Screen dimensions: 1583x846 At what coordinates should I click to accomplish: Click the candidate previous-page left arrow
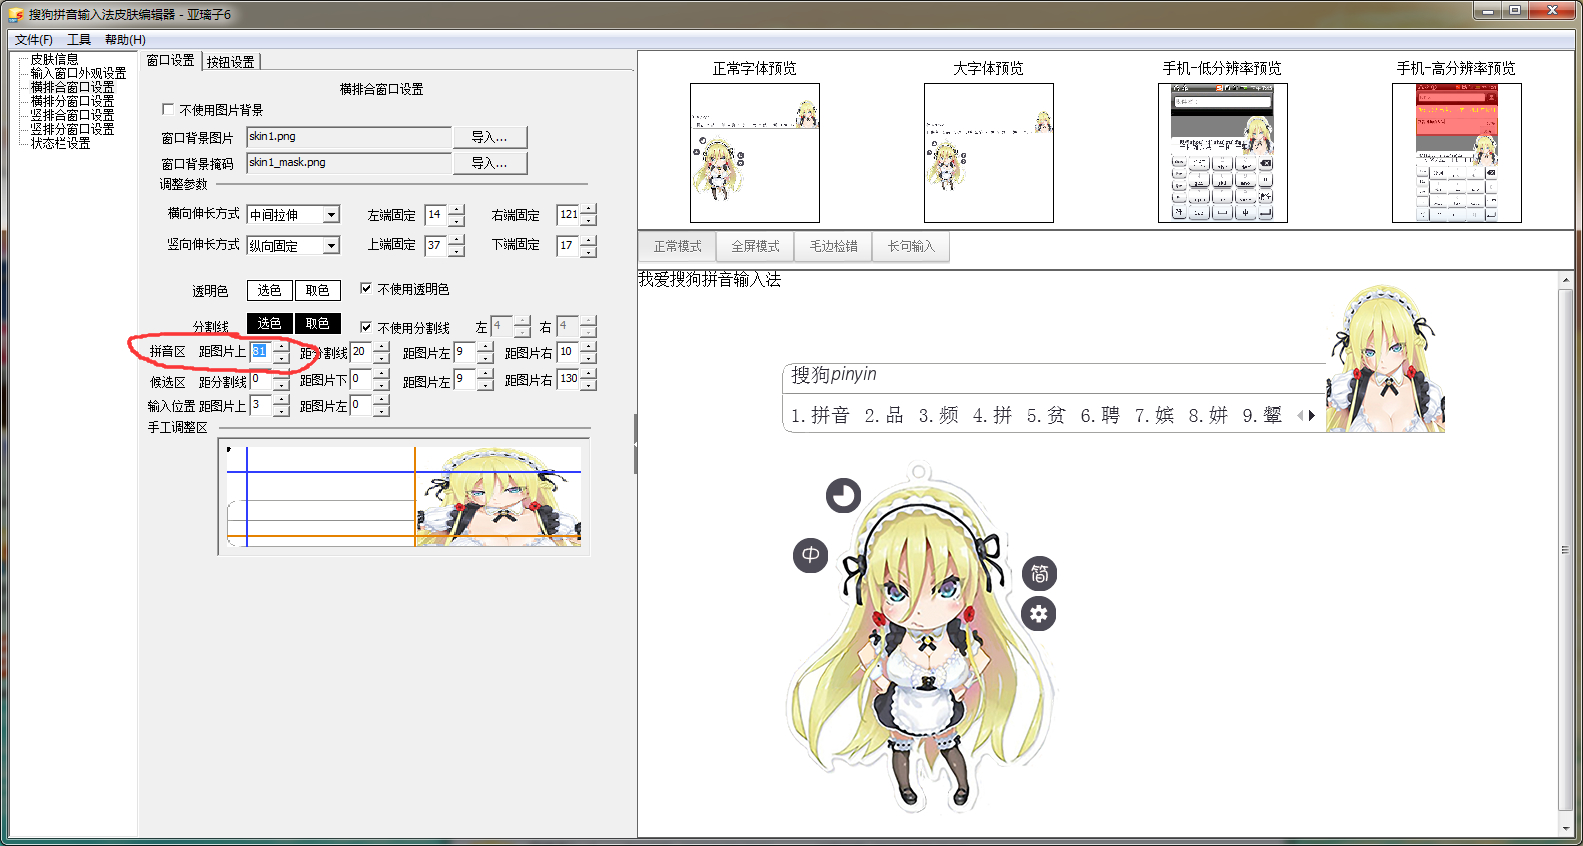pos(1299,416)
